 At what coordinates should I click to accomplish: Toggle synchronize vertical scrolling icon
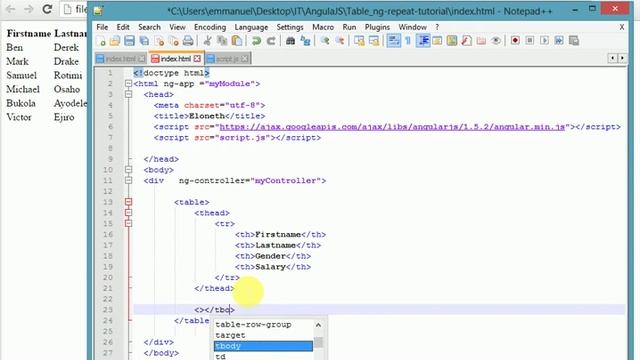click(x=359, y=41)
